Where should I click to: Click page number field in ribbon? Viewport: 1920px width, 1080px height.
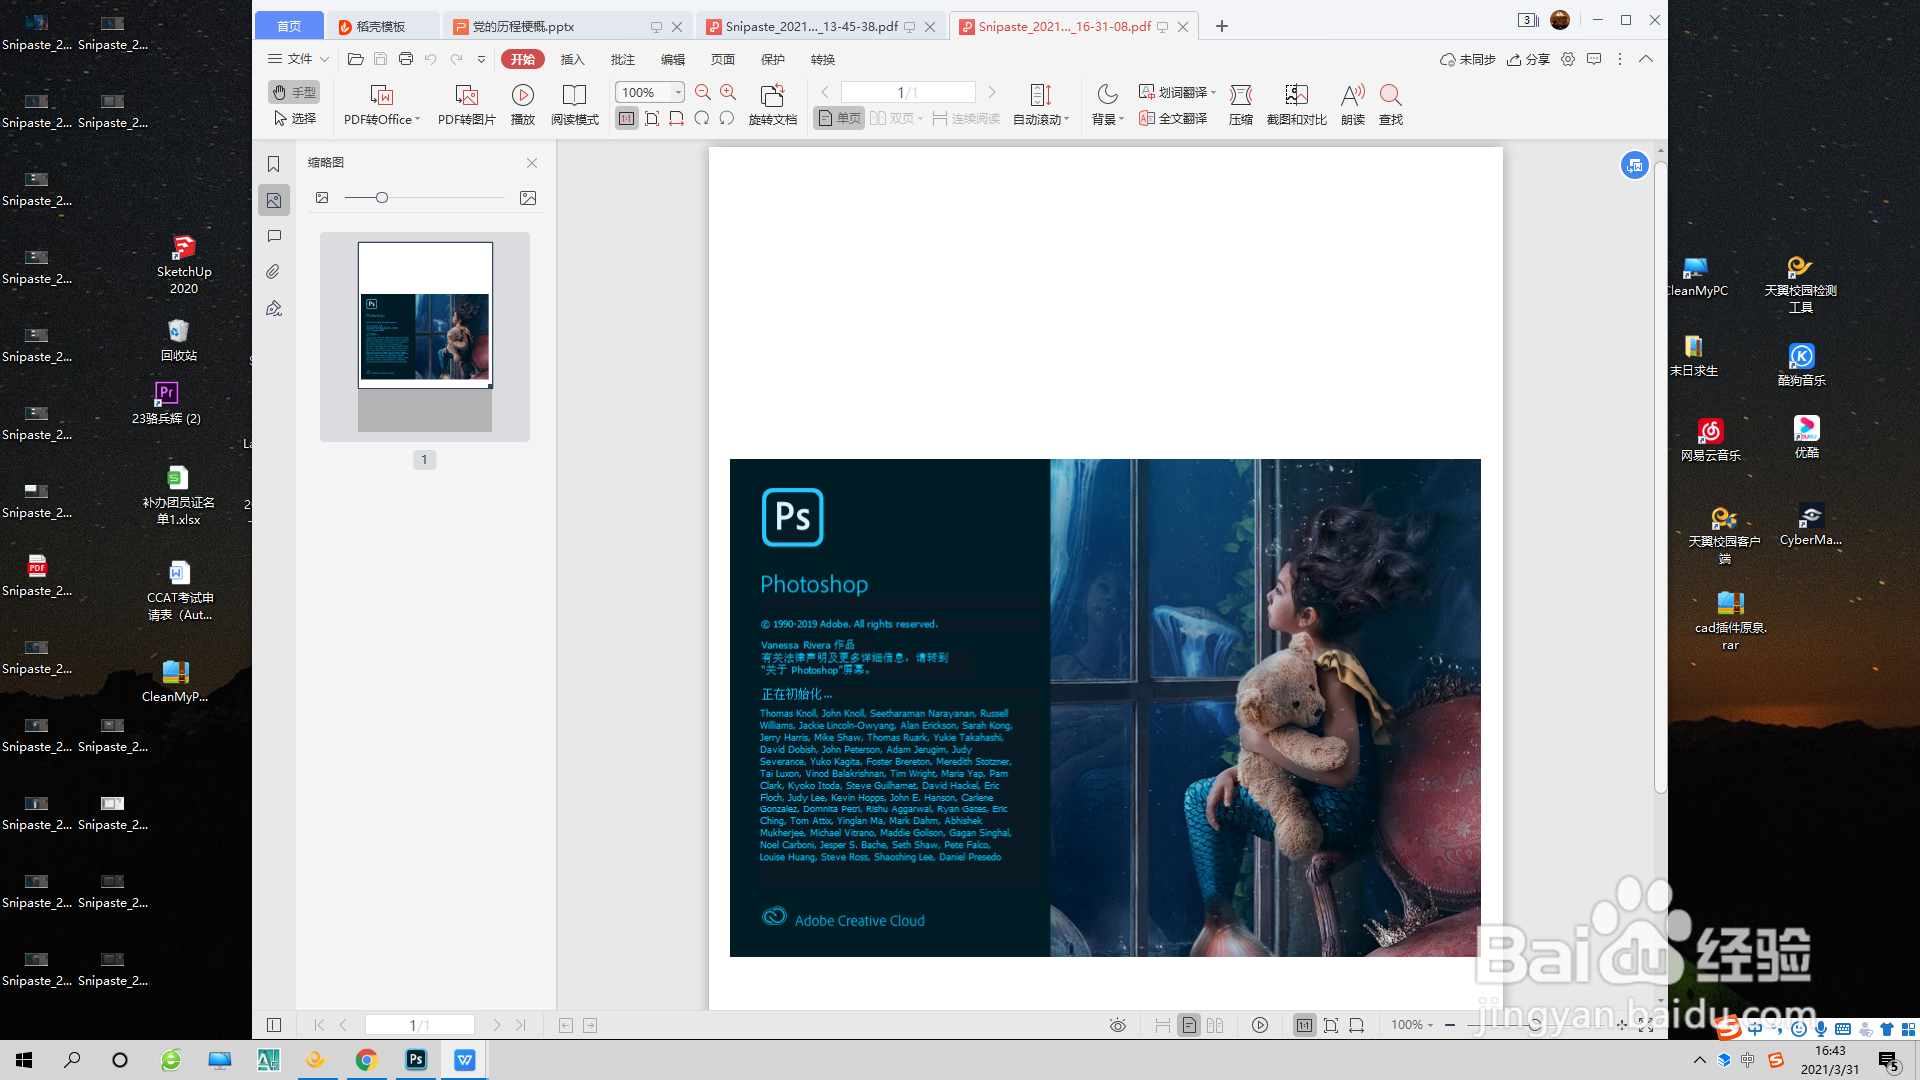[x=908, y=92]
